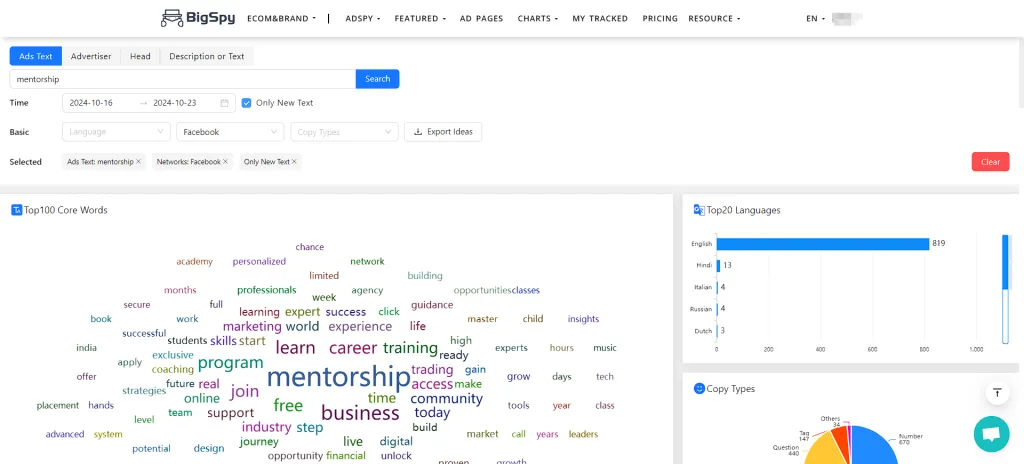
Task: Select the Description or Text tab
Action: (x=207, y=57)
